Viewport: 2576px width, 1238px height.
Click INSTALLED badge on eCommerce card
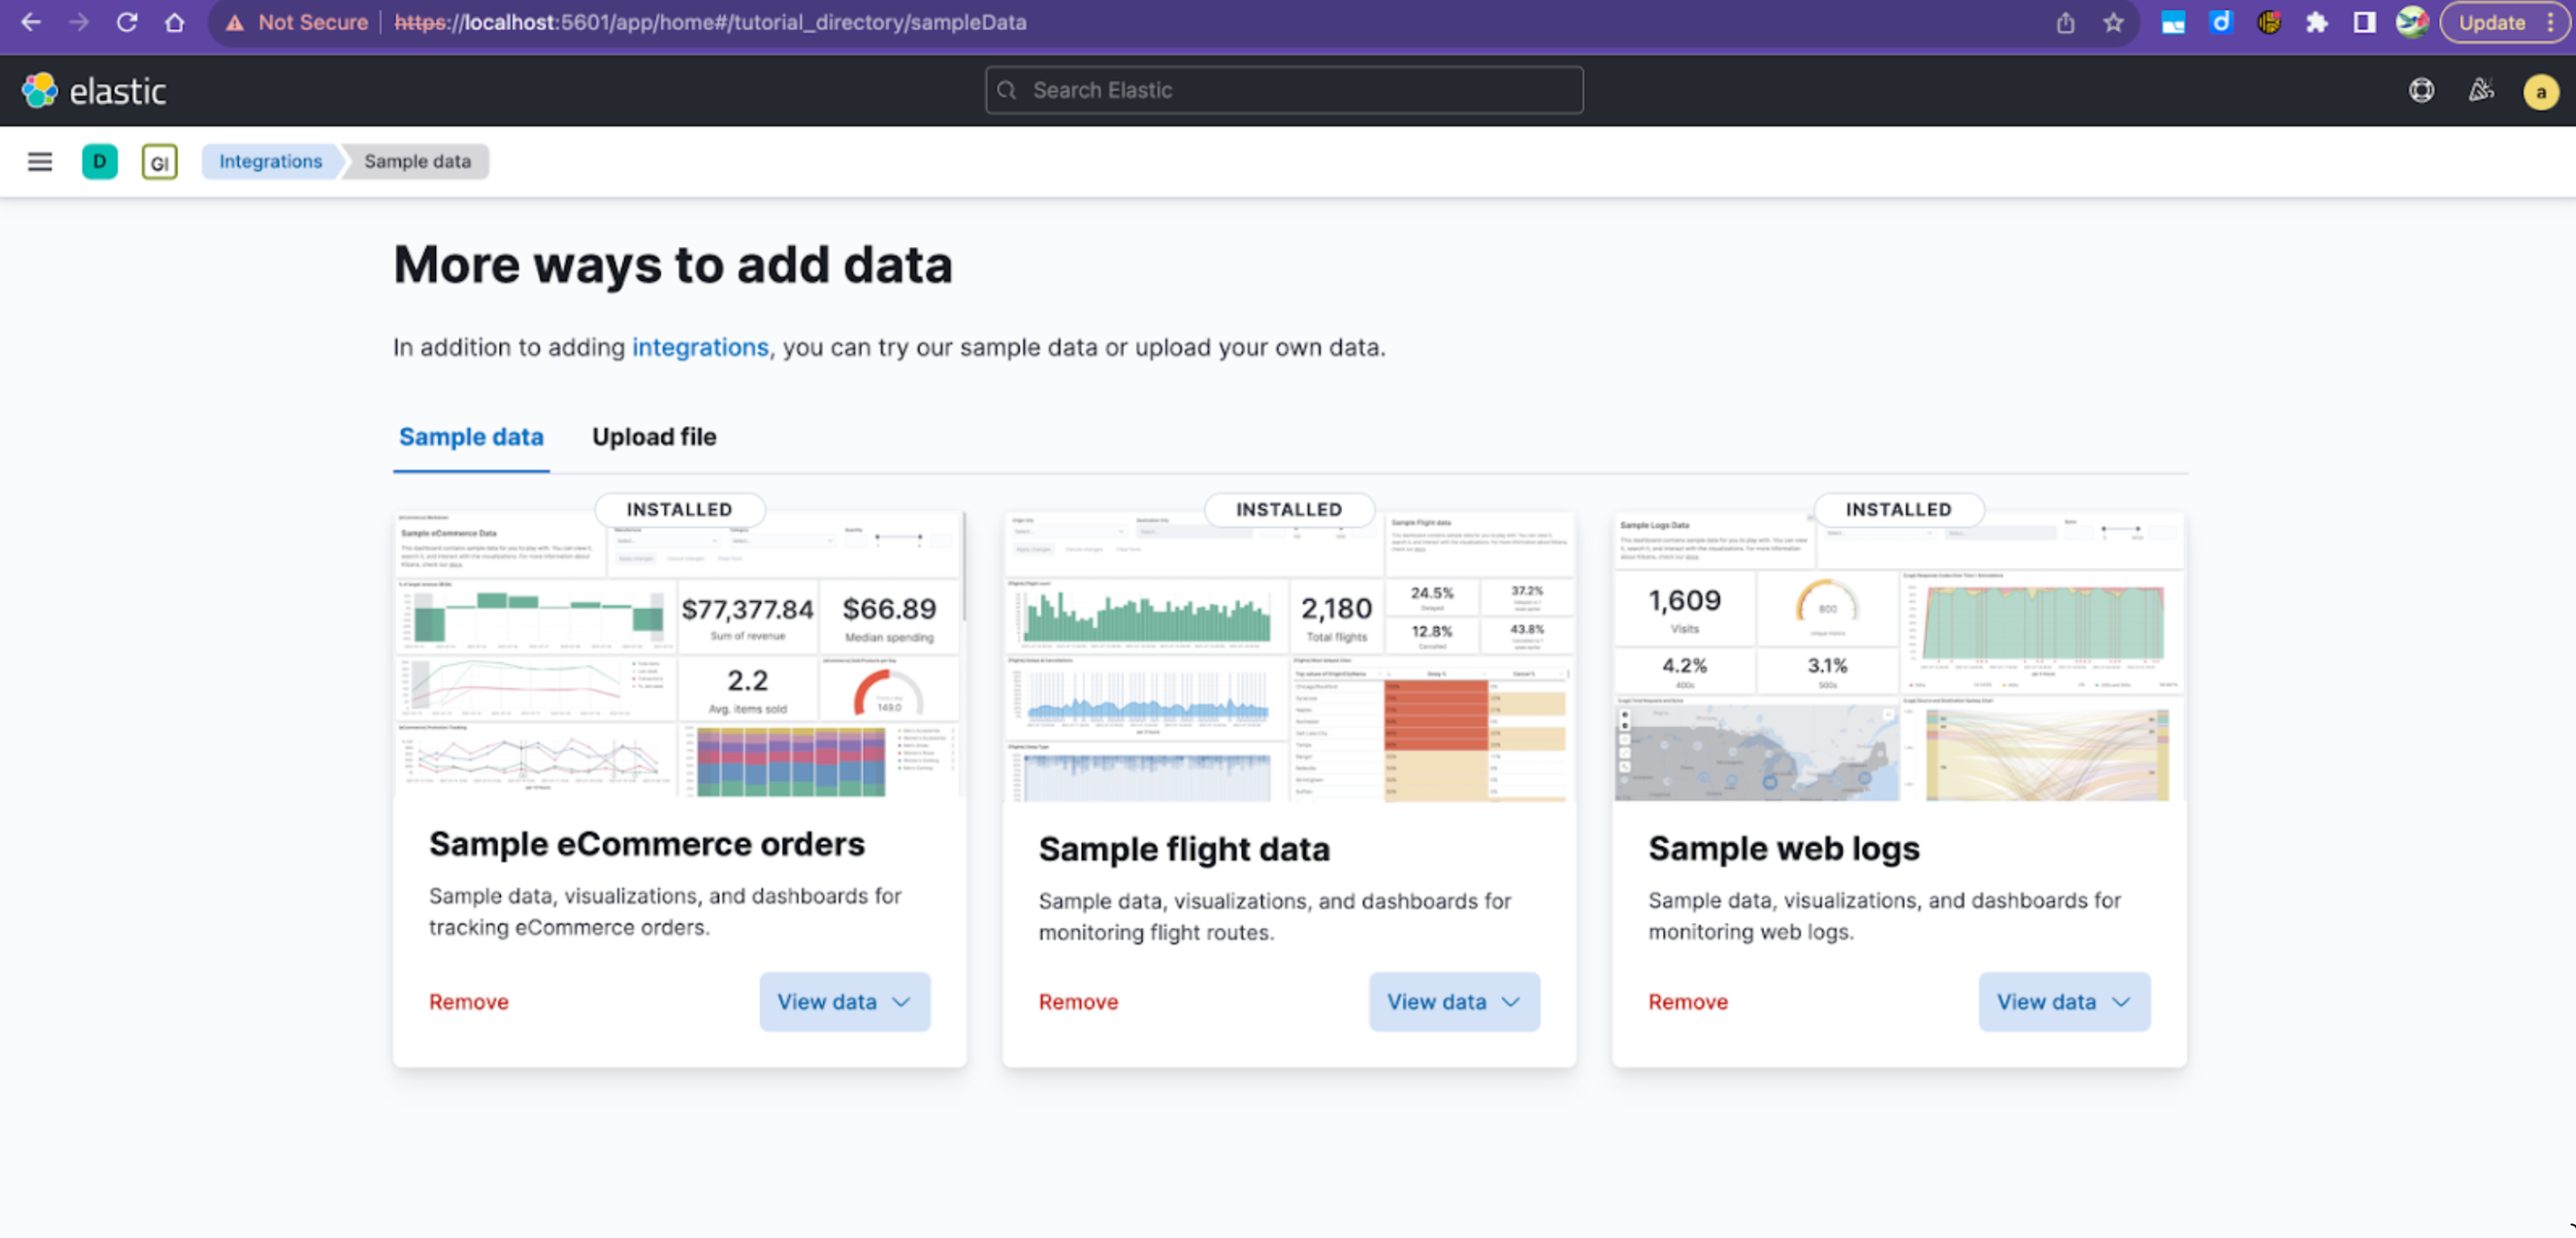tap(680, 509)
